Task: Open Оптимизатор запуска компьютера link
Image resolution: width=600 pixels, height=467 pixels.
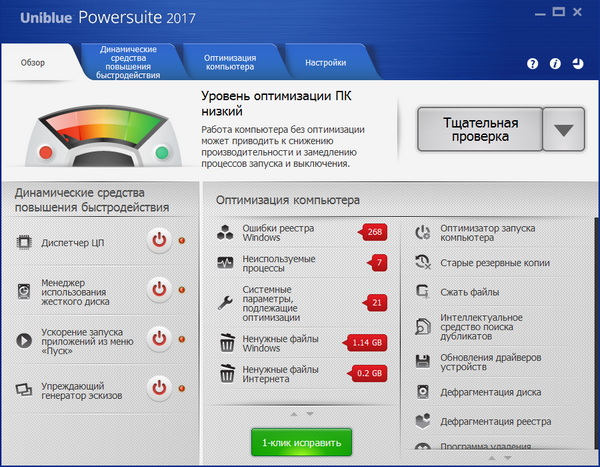Action: [488, 233]
